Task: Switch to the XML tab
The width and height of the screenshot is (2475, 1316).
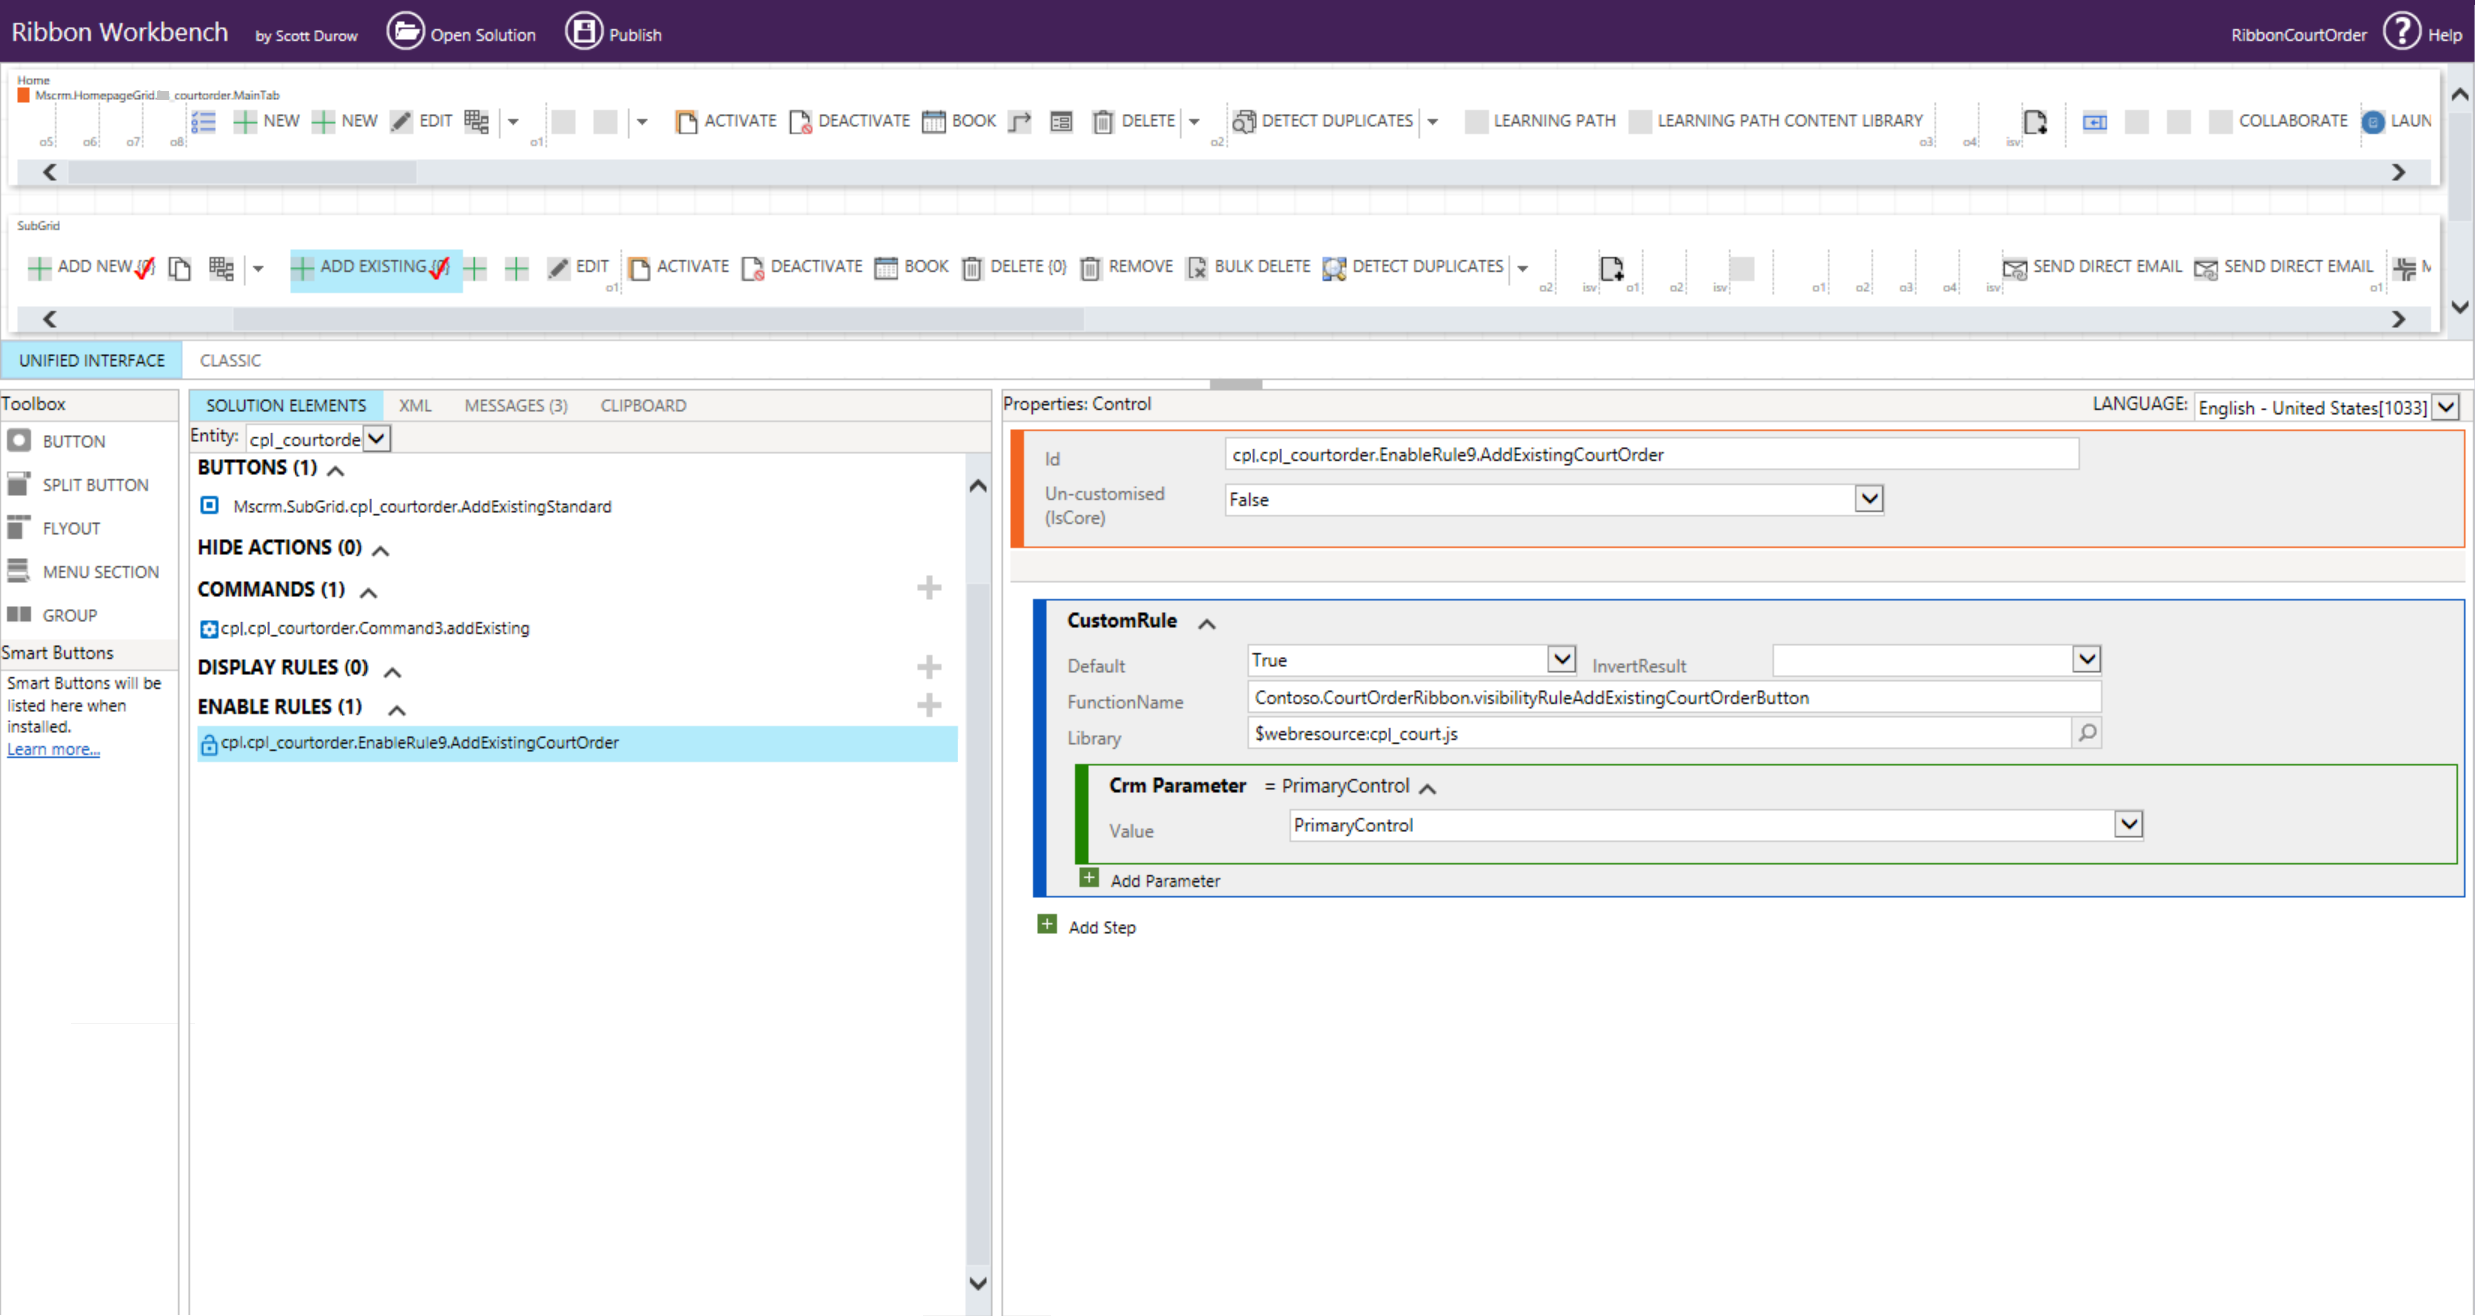Action: click(415, 405)
